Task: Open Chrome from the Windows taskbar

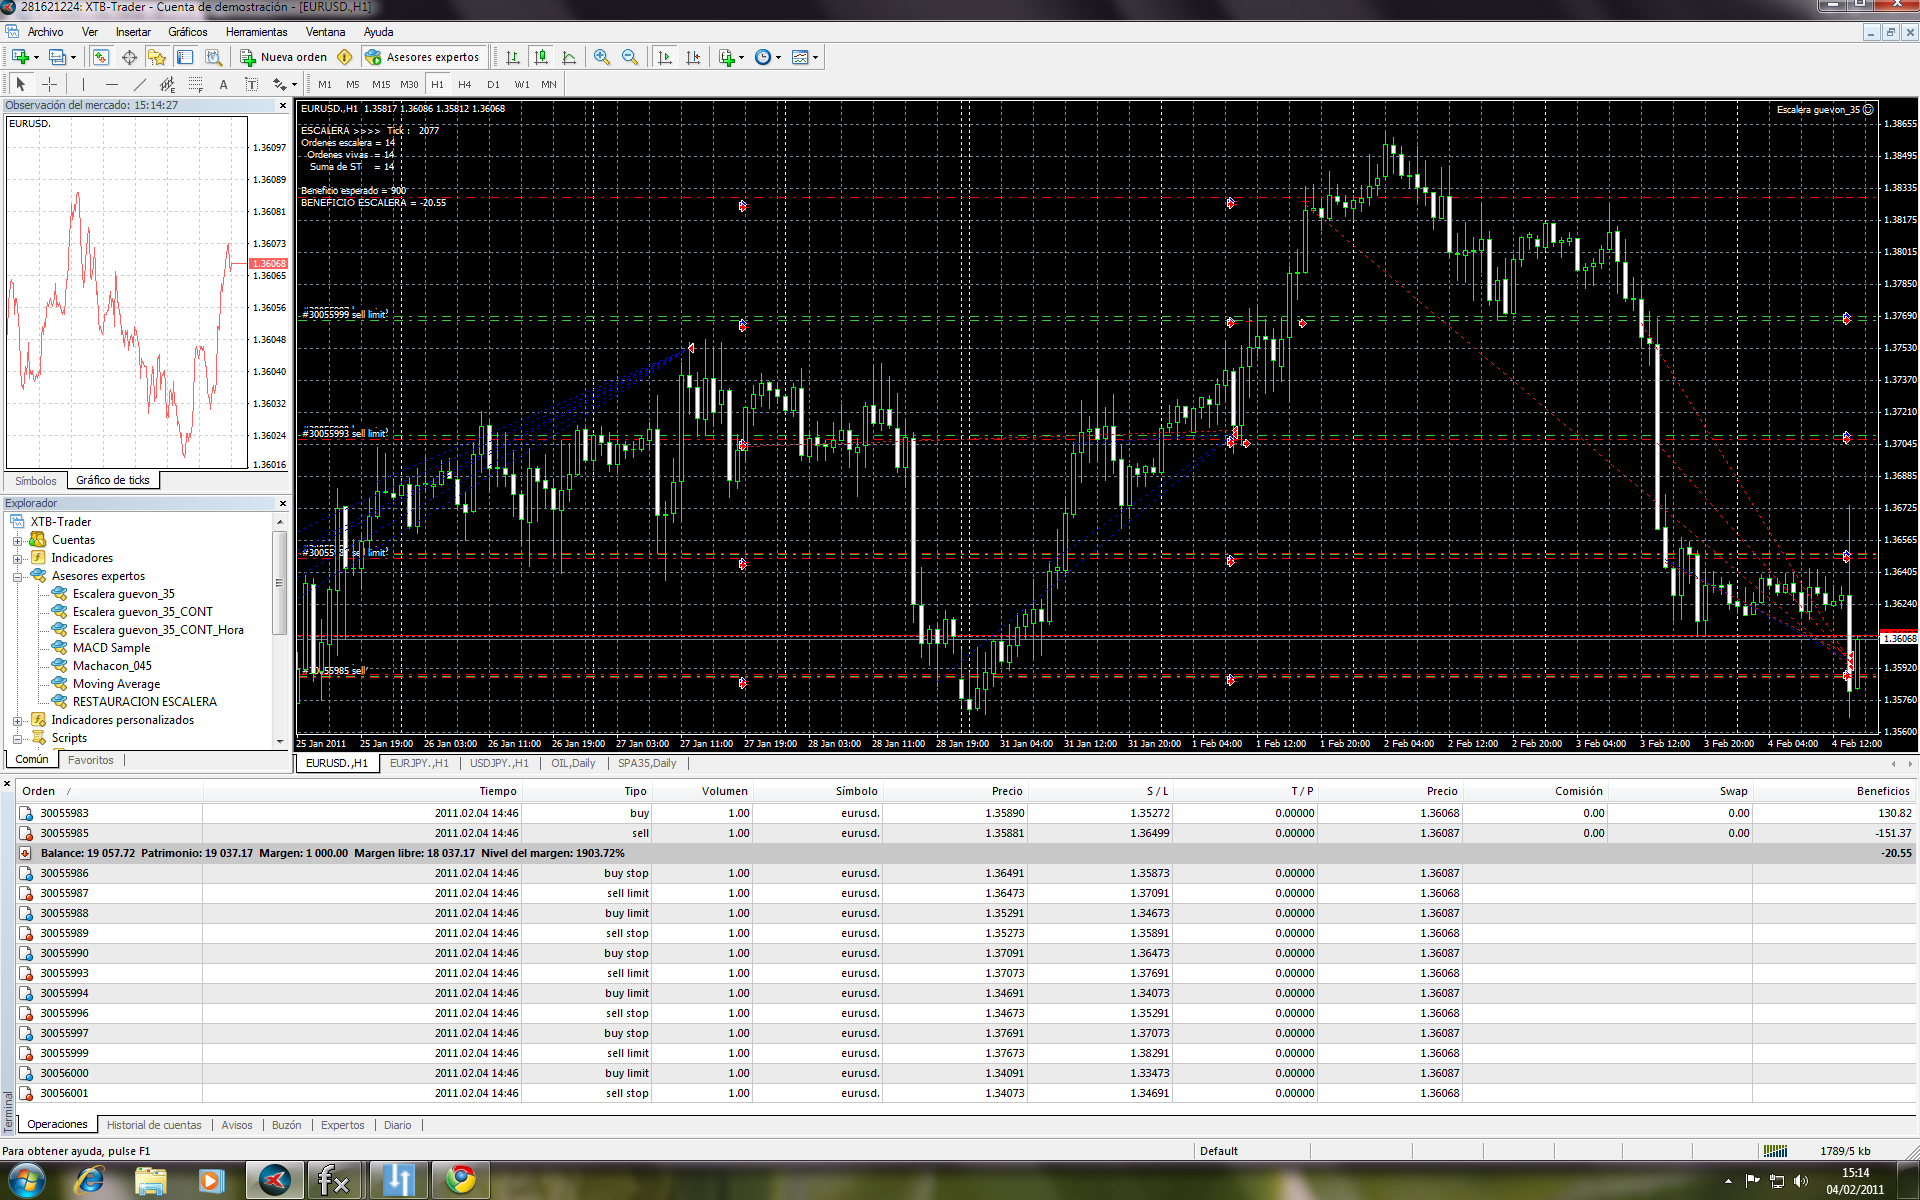Action: coord(461,1180)
